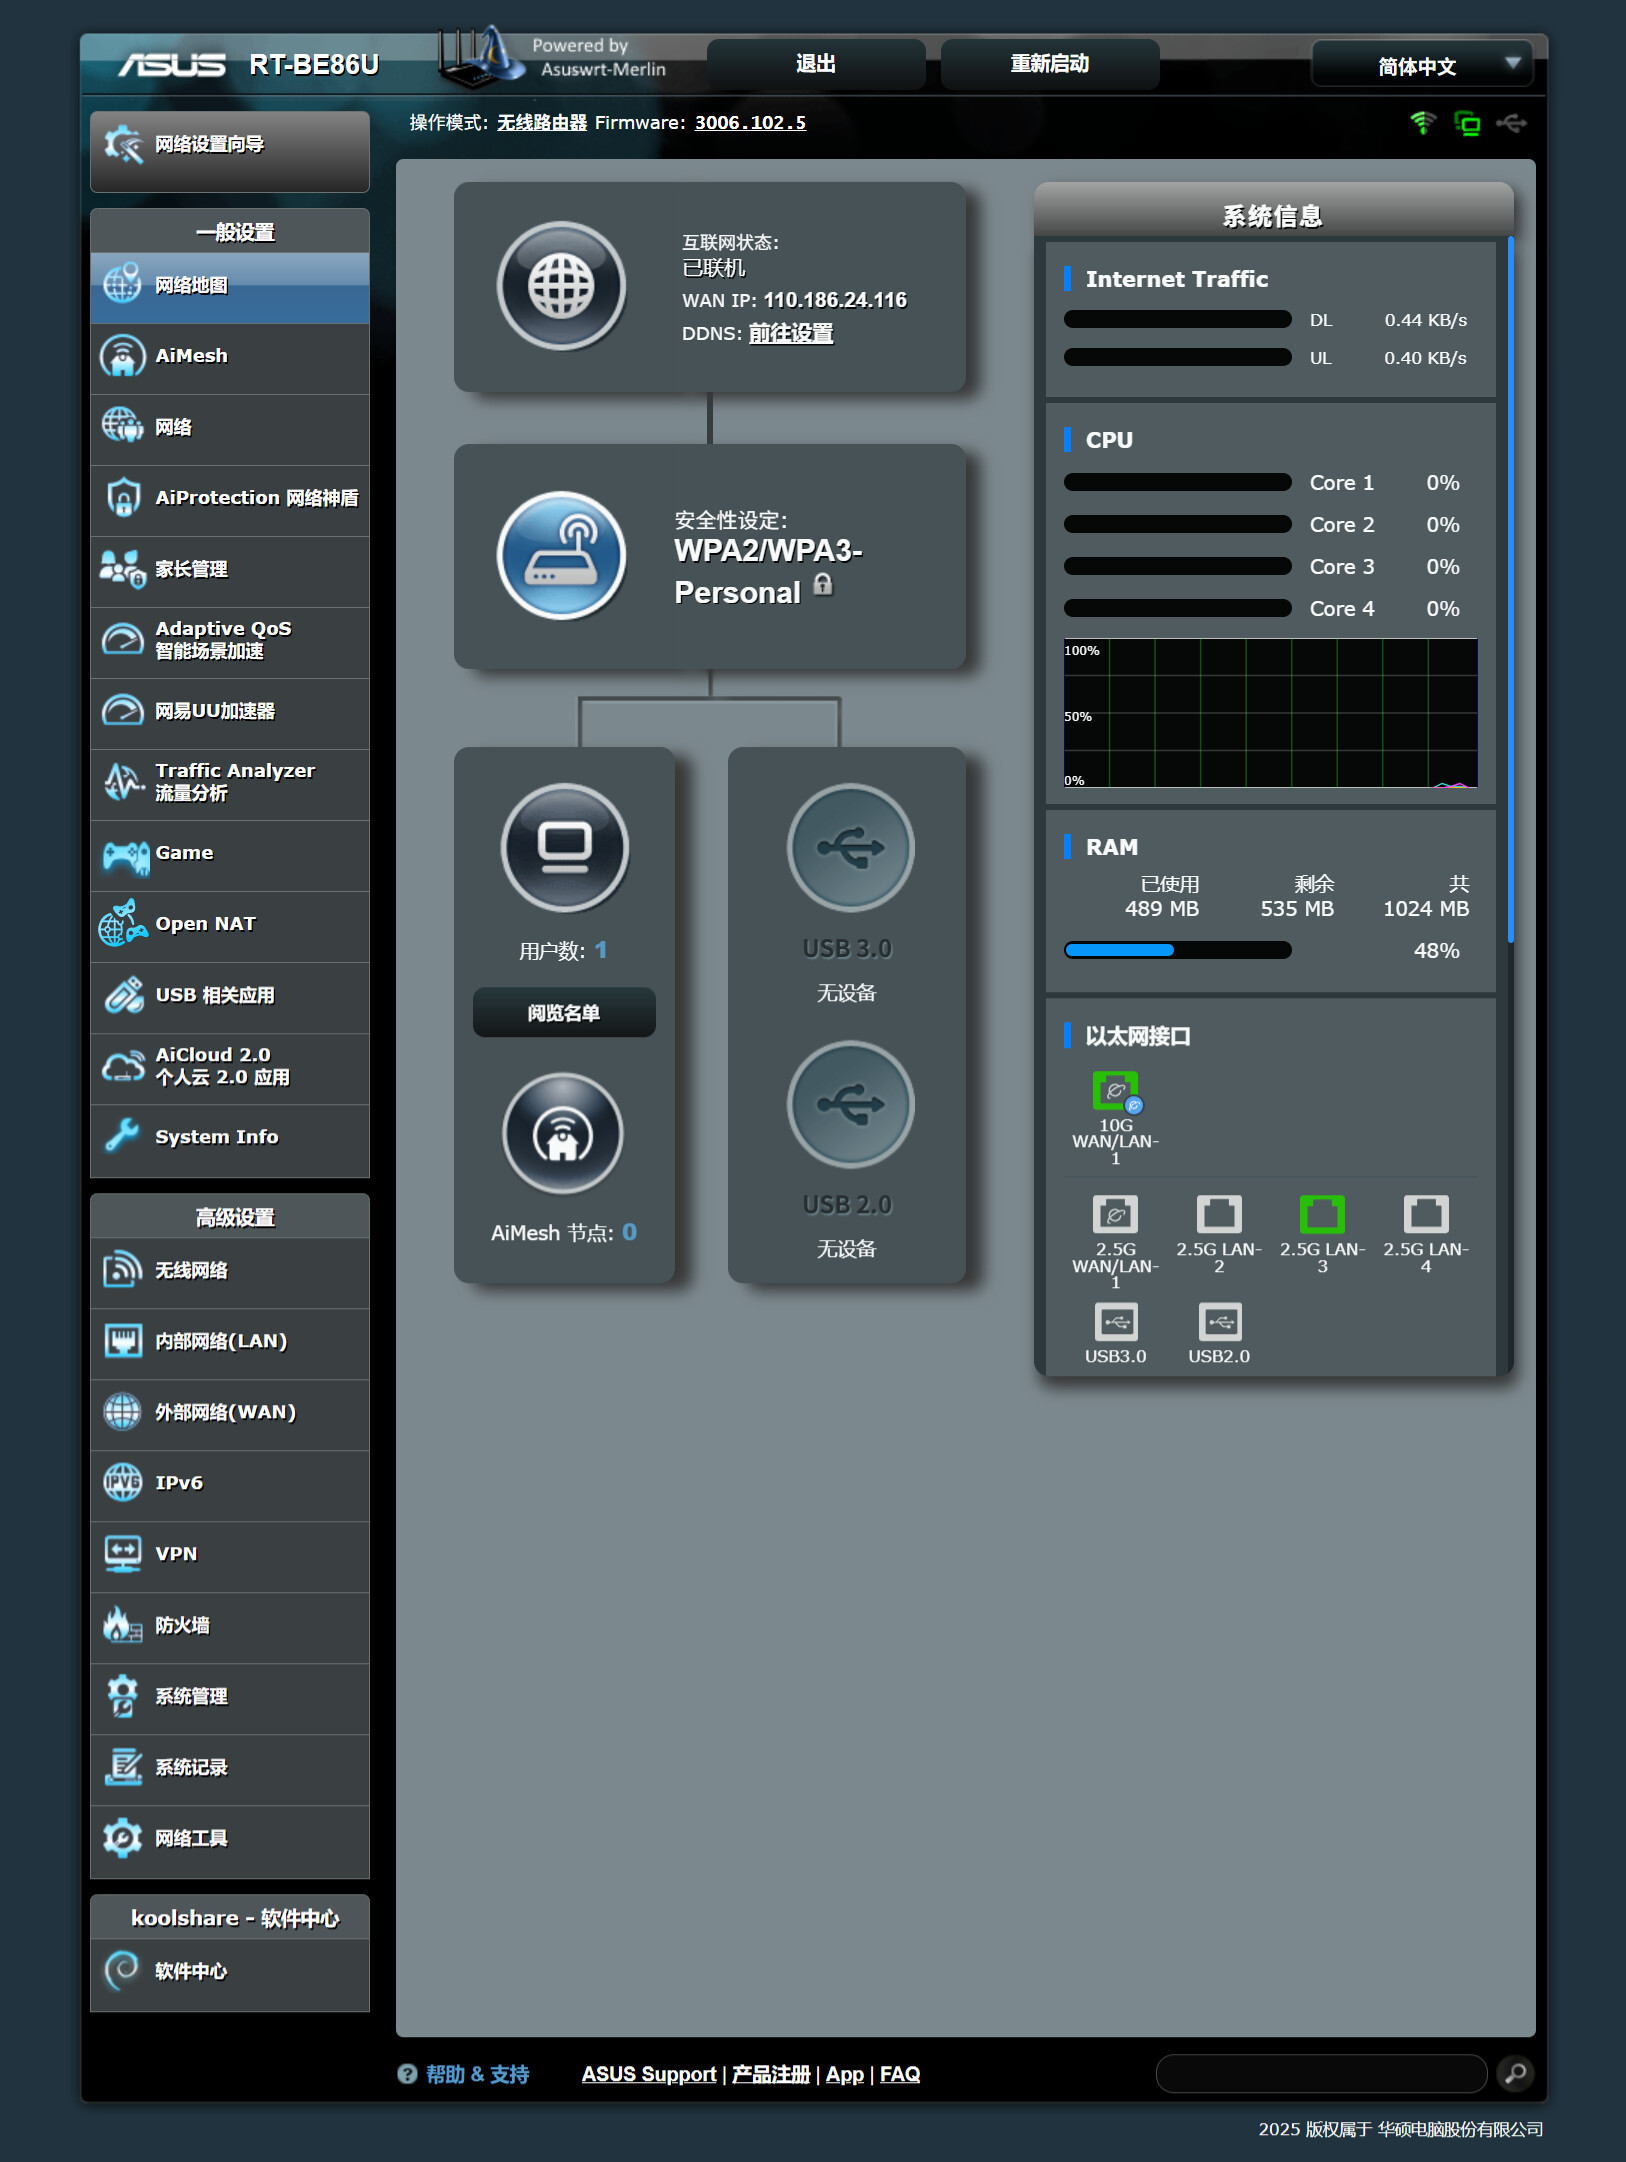Select the USB 3.0 device icon
1626x2162 pixels.
pyautogui.click(x=850, y=847)
